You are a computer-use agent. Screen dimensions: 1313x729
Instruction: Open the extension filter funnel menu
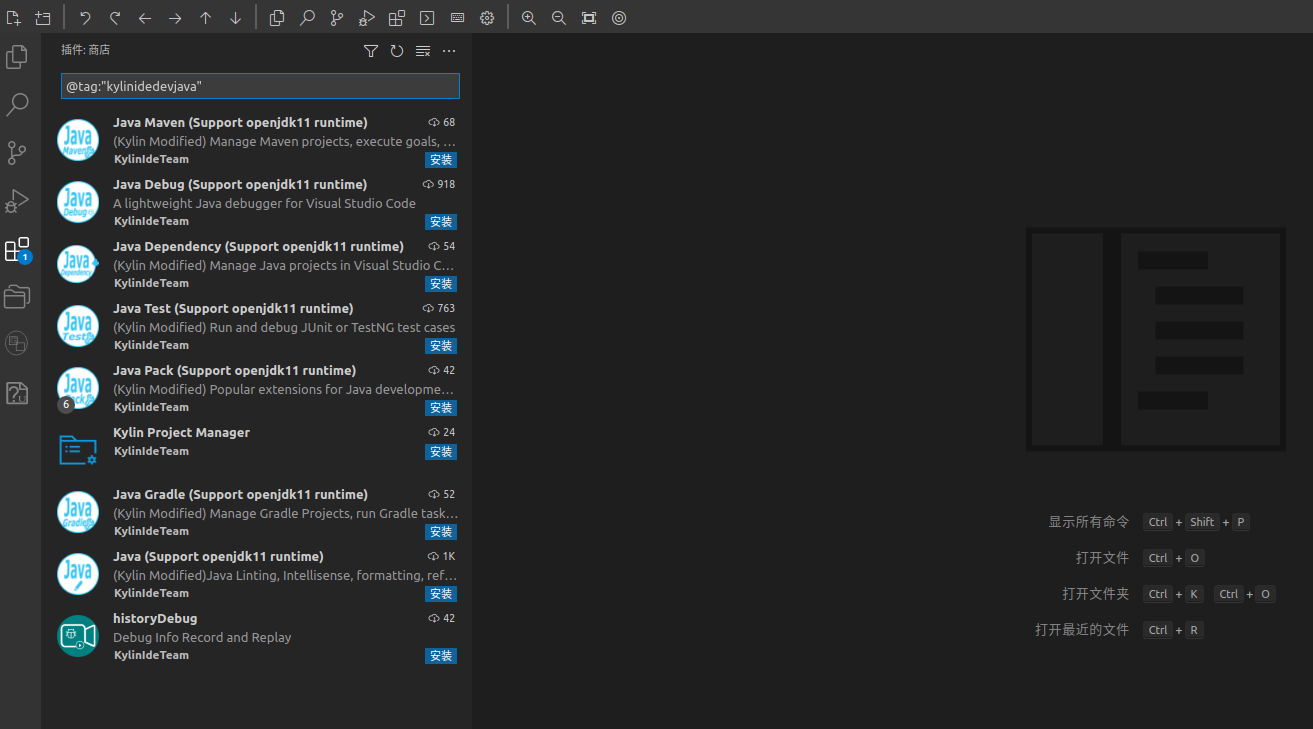[x=371, y=51]
